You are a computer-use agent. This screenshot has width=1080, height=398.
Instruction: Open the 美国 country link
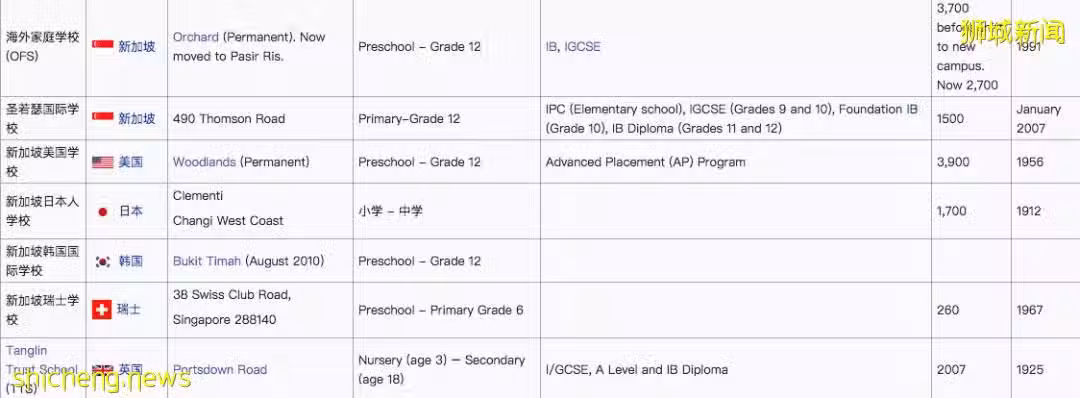click(x=131, y=163)
